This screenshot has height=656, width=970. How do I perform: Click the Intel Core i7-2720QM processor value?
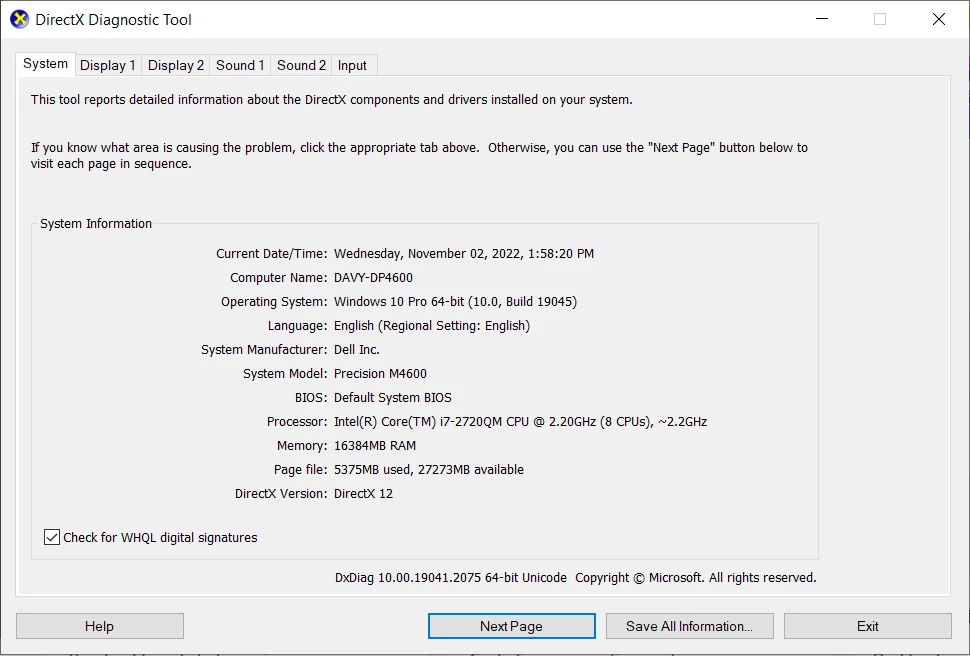coord(520,422)
